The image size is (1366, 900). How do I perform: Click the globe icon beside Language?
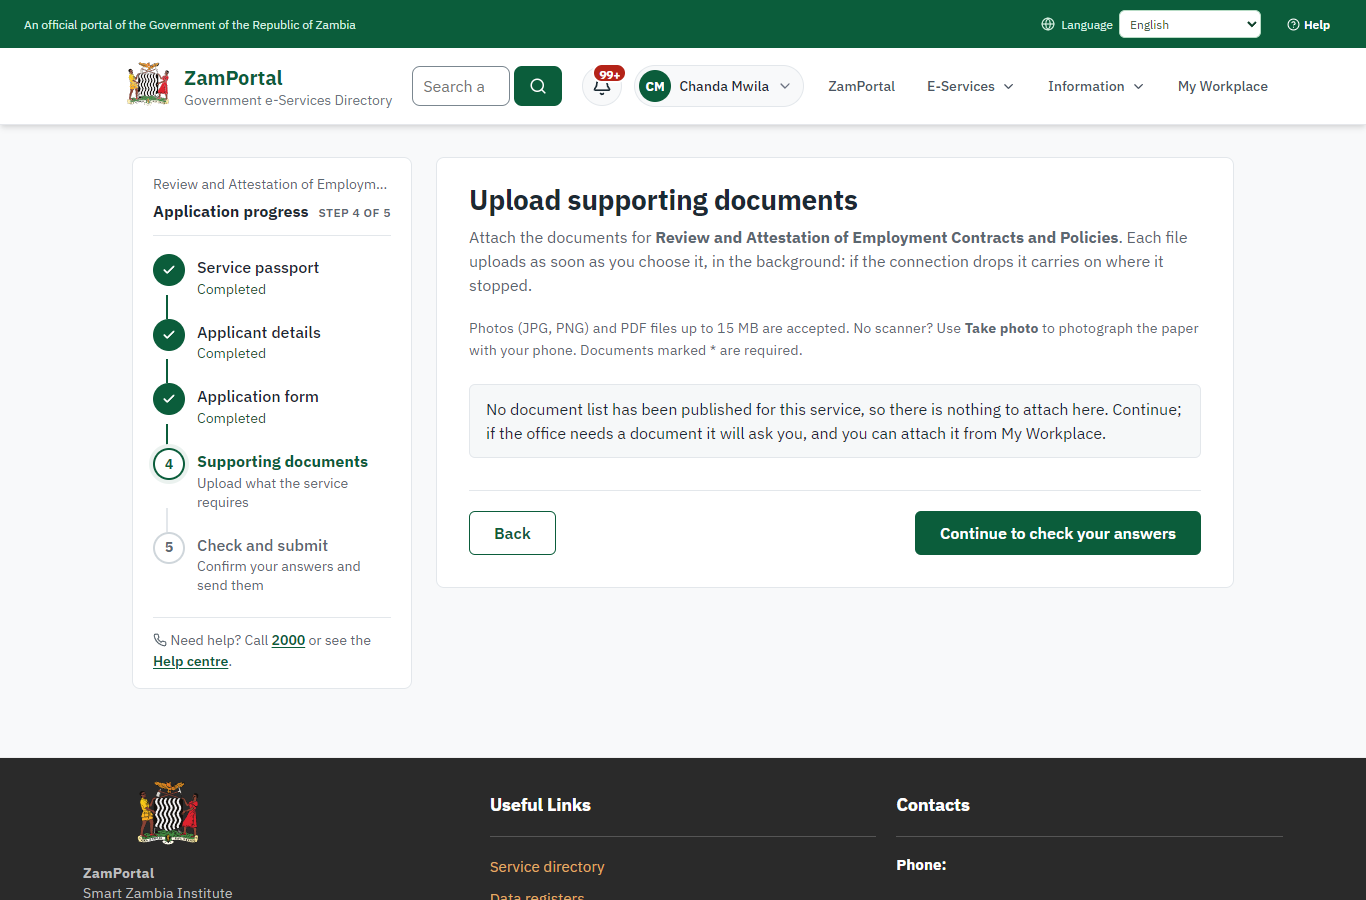click(x=1048, y=24)
